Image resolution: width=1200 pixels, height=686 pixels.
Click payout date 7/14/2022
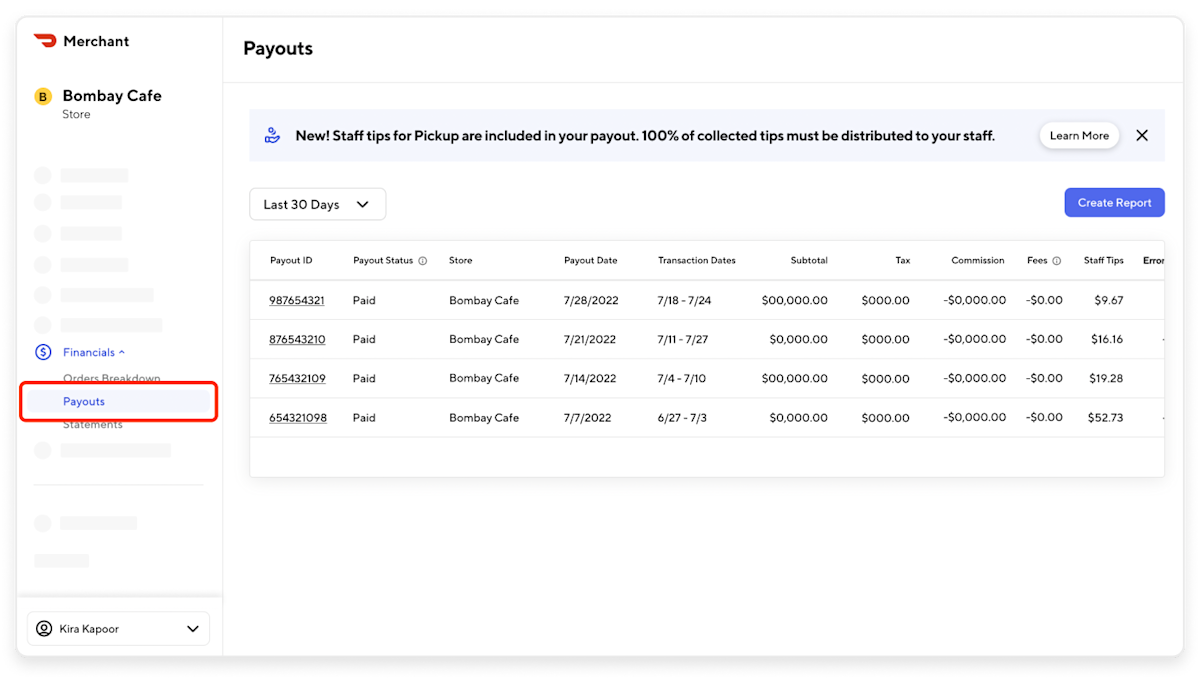point(590,378)
